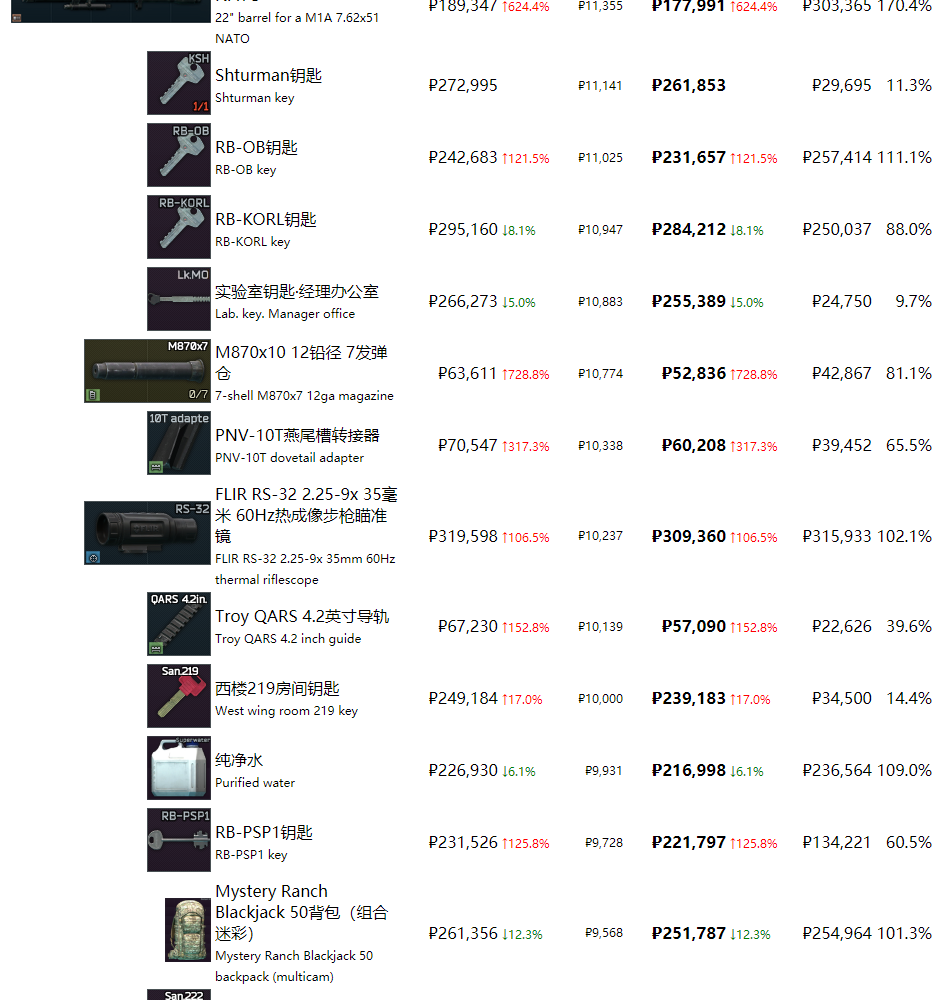Select the ₽9,568 fee in Blackjack row
The height and width of the screenshot is (1000, 939).
[604, 933]
